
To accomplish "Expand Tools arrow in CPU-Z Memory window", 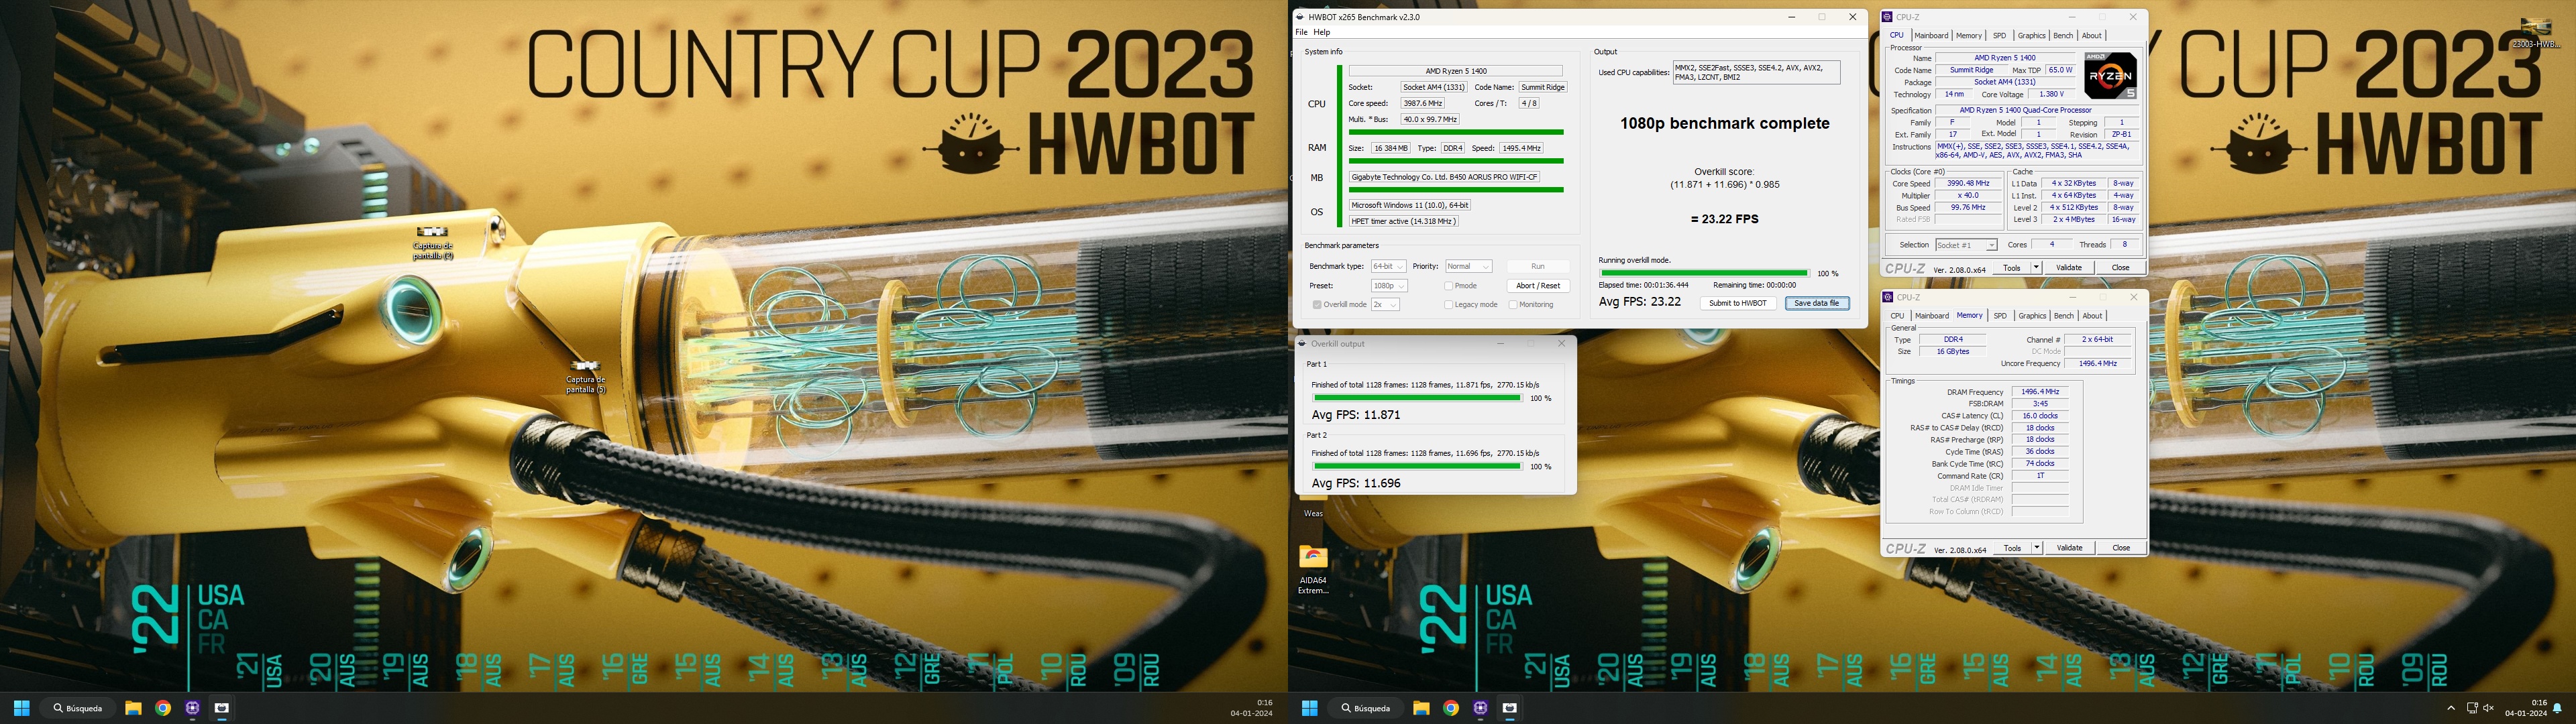I will pyautogui.click(x=2036, y=548).
